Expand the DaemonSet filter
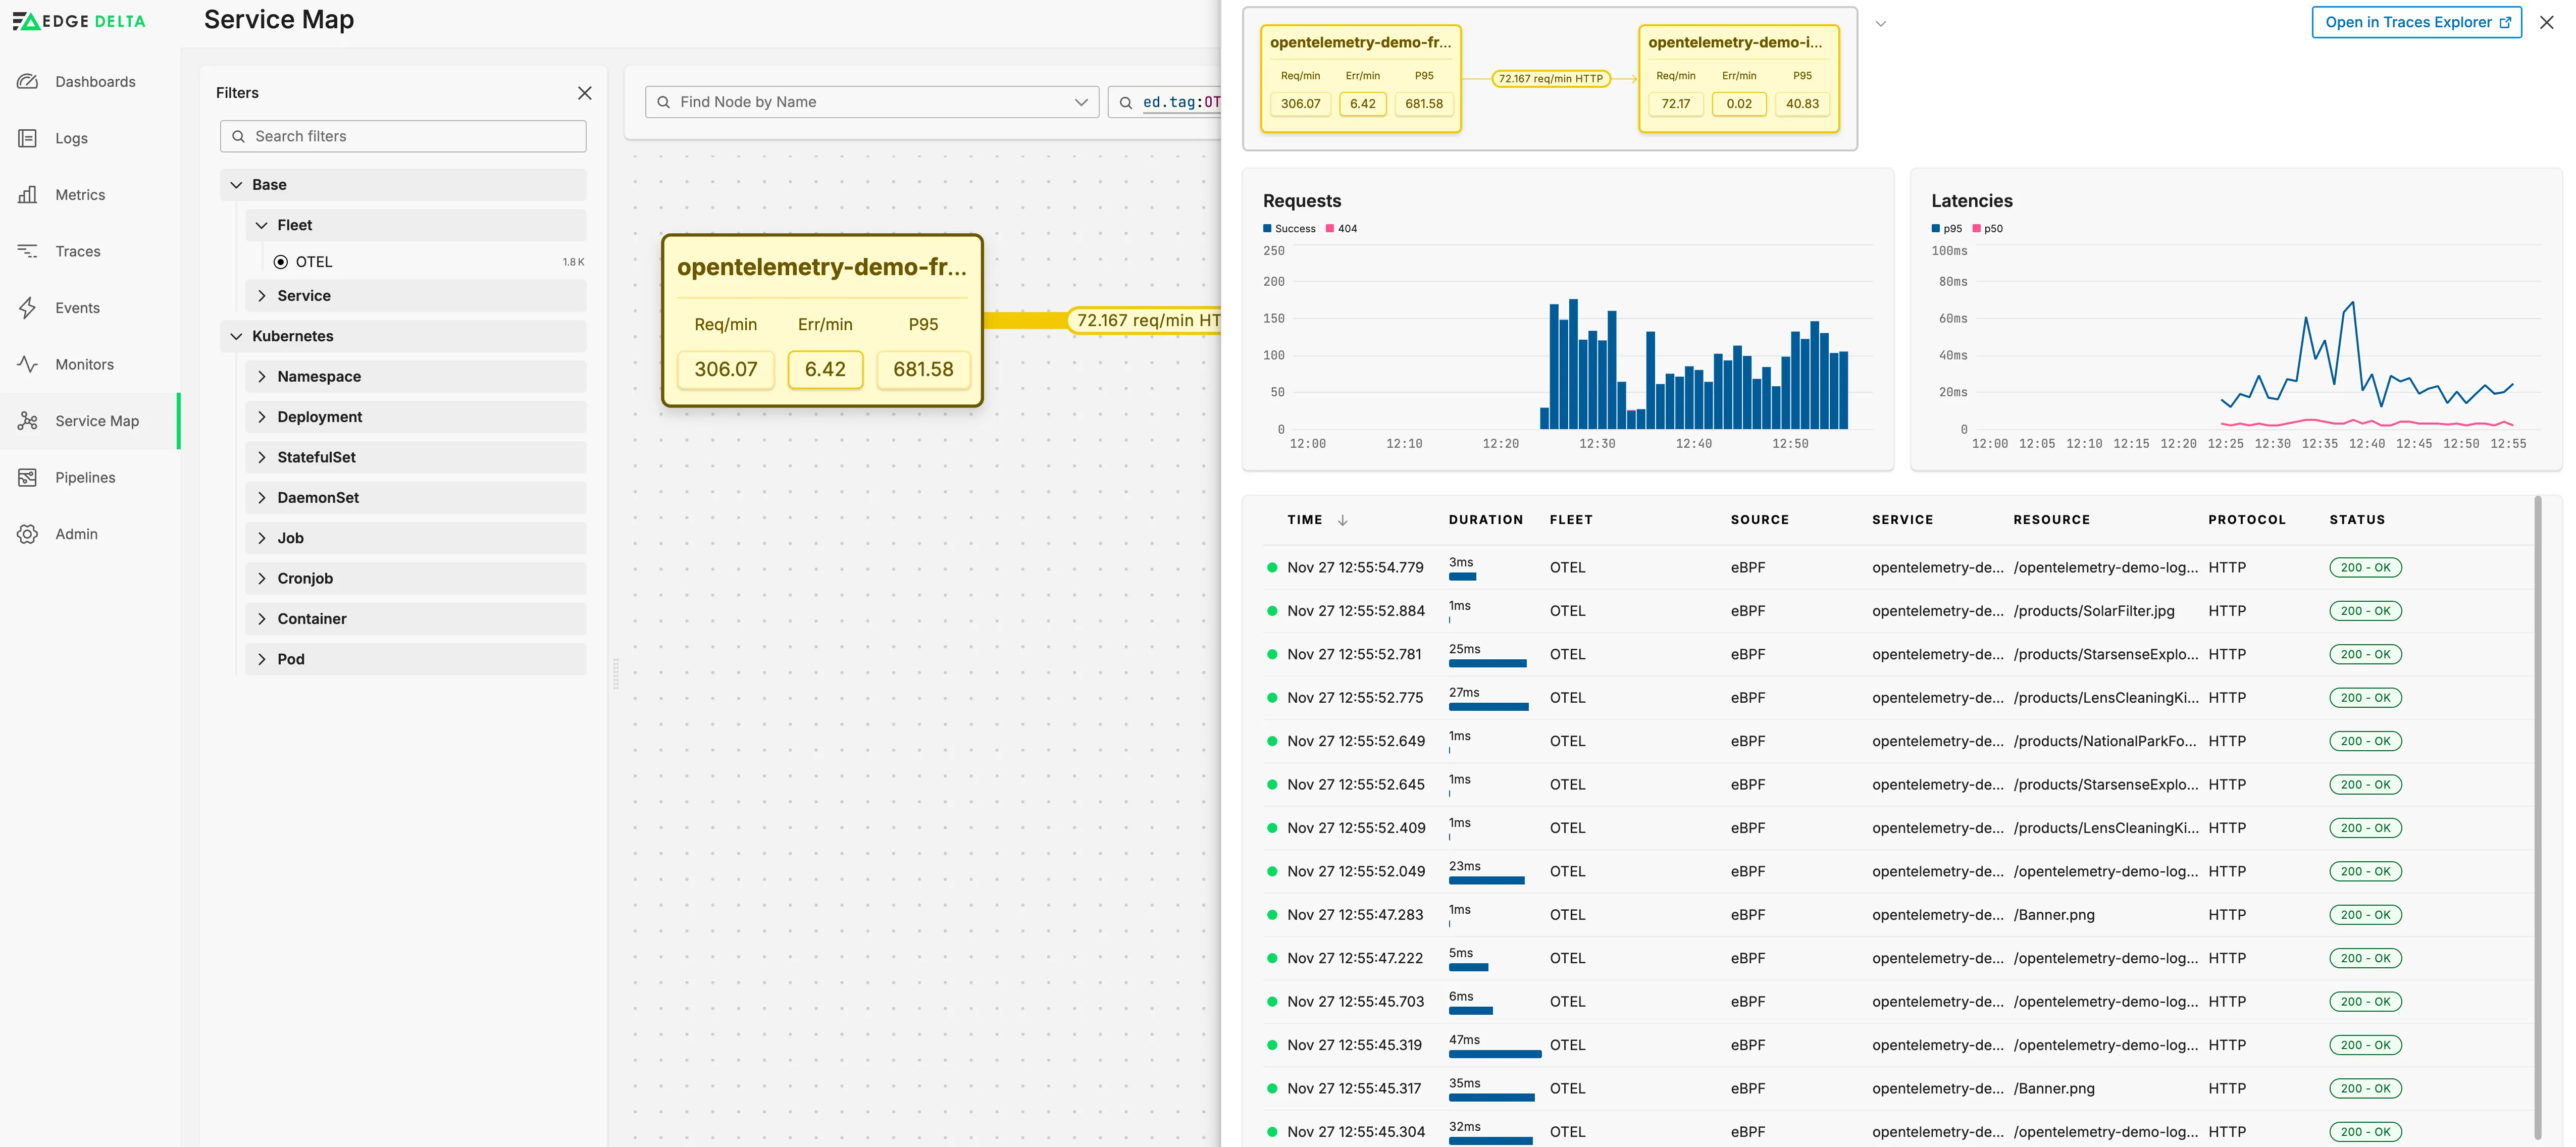 416,498
